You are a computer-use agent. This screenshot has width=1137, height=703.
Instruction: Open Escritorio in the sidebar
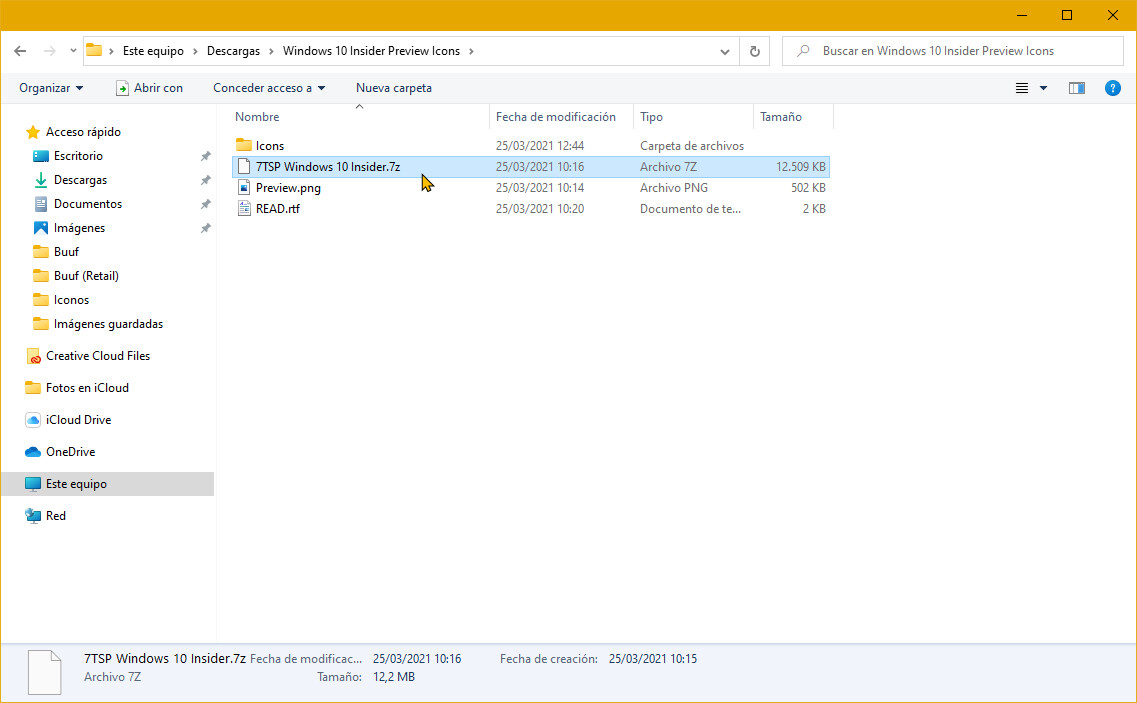(x=78, y=156)
